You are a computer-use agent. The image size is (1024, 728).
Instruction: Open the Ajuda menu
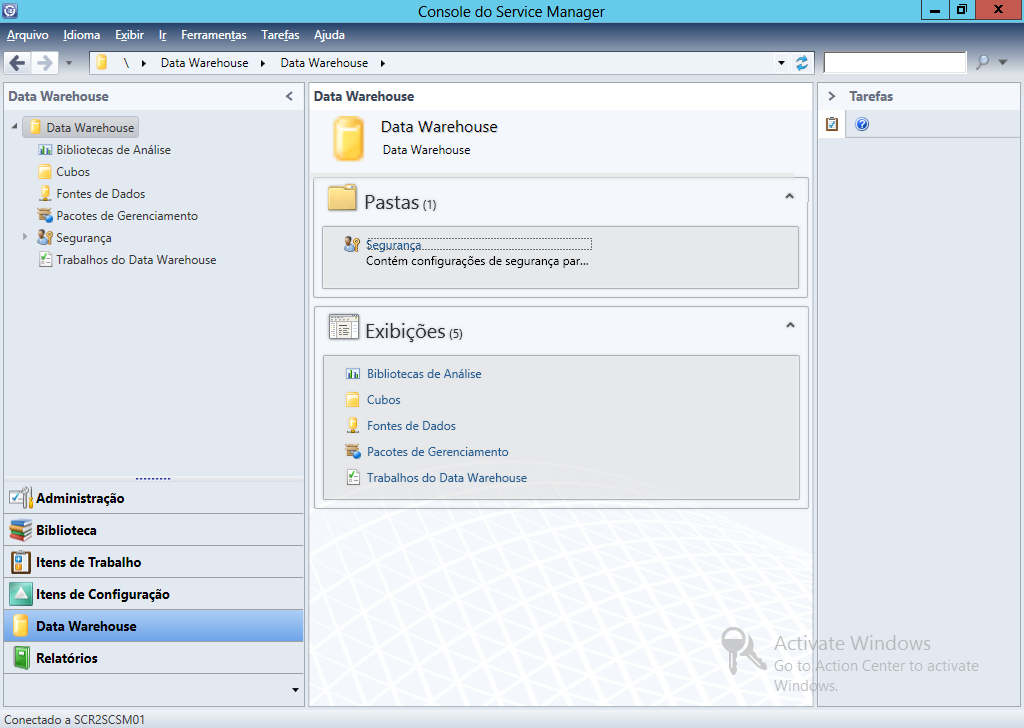pyautogui.click(x=329, y=35)
